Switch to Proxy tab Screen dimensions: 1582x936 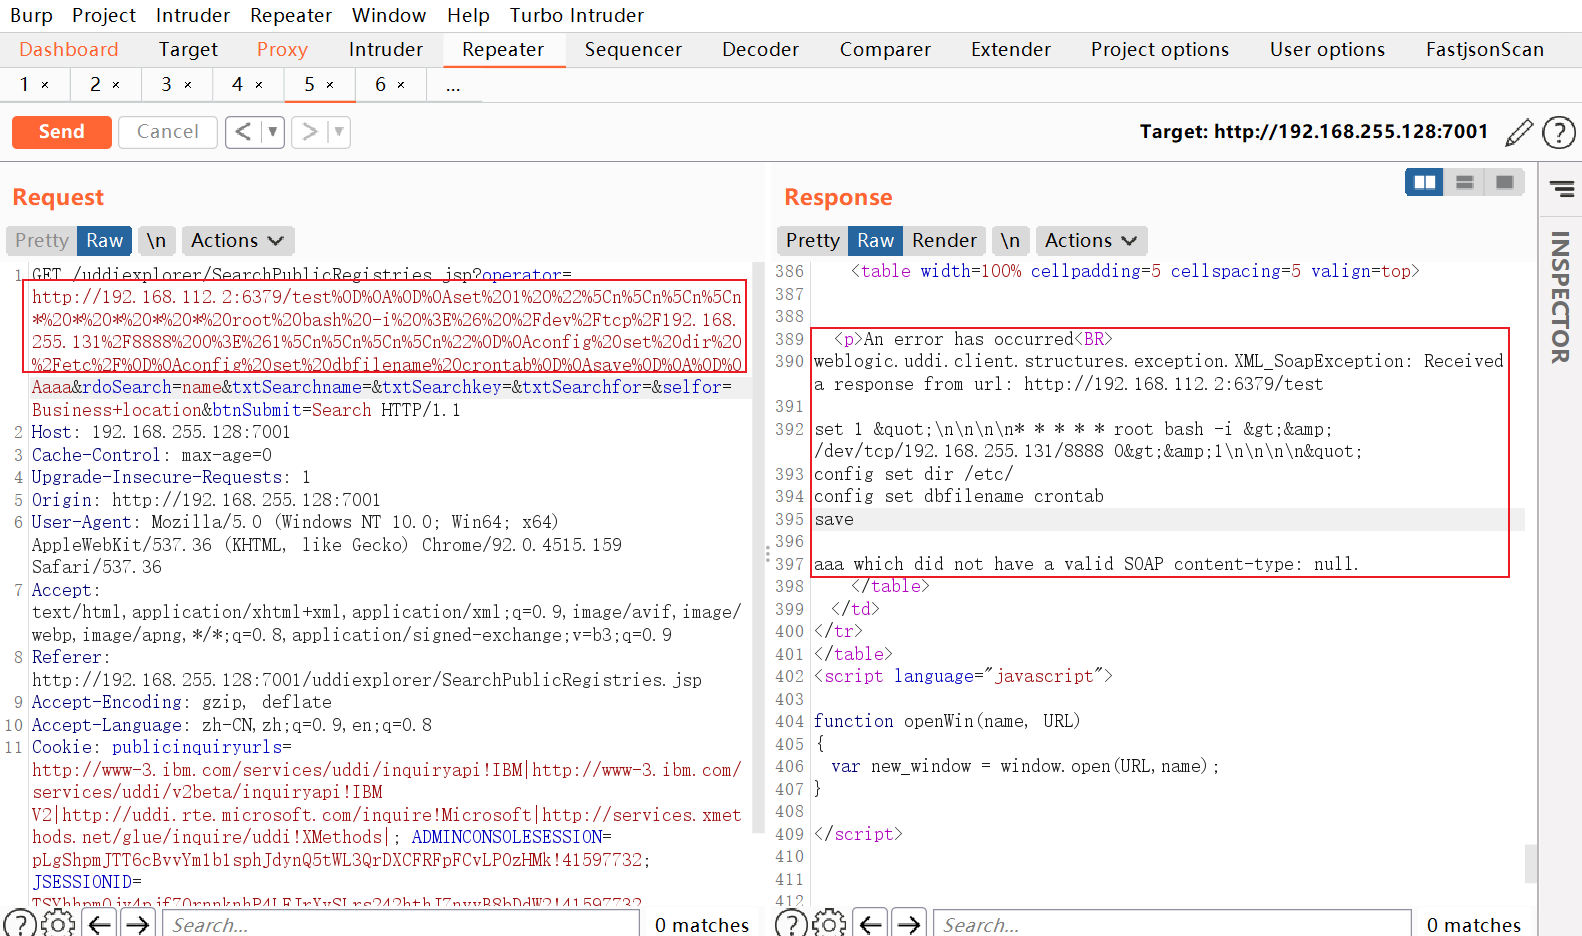[x=282, y=49]
